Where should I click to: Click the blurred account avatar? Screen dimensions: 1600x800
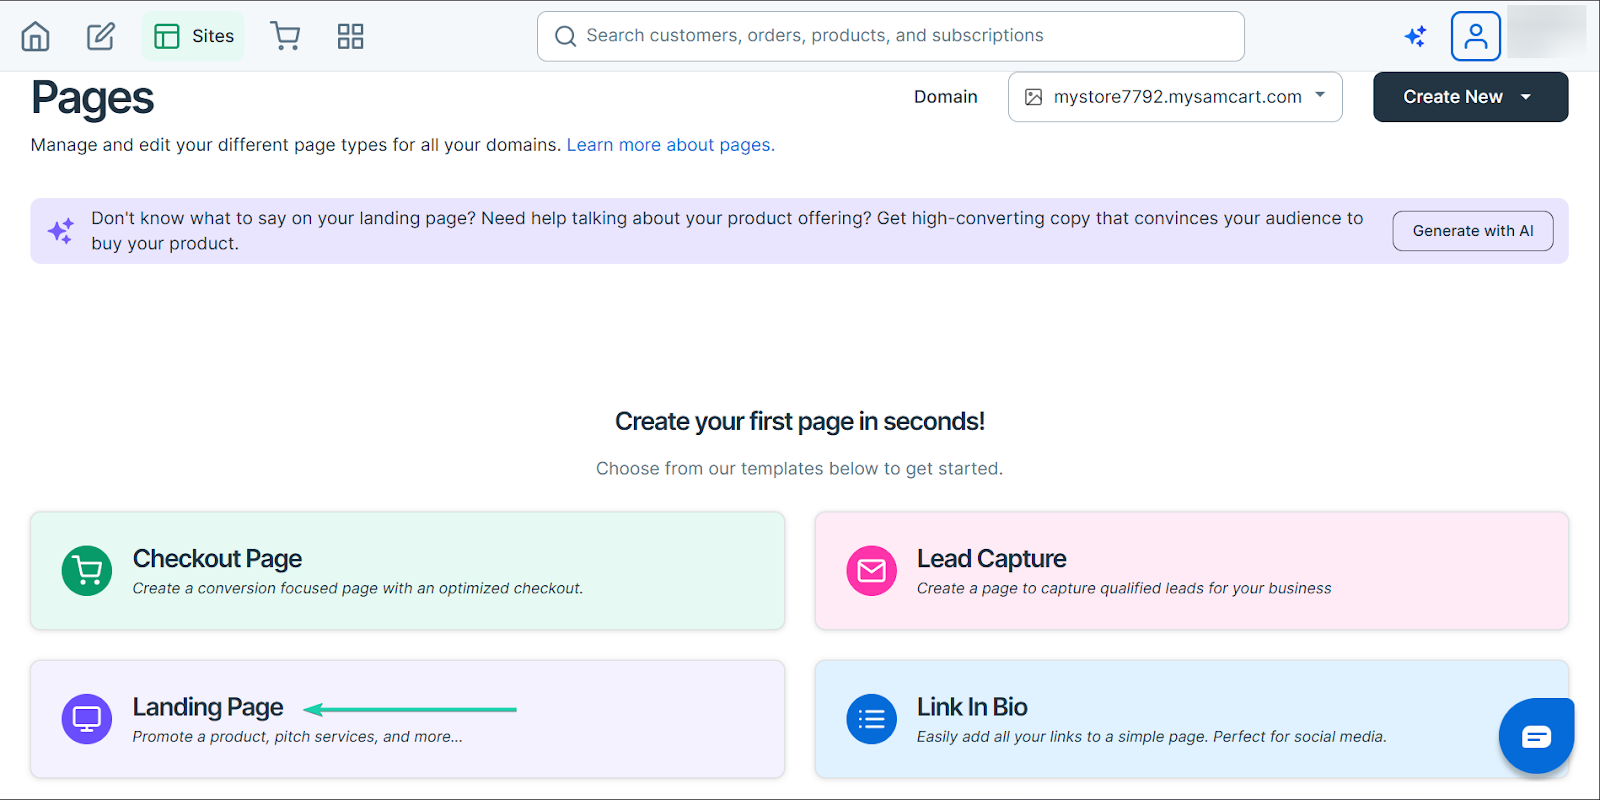point(1546,32)
